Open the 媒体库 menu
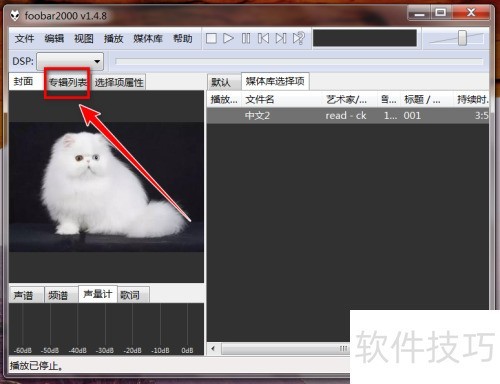Image resolution: width=500 pixels, height=384 pixels. 148,39
